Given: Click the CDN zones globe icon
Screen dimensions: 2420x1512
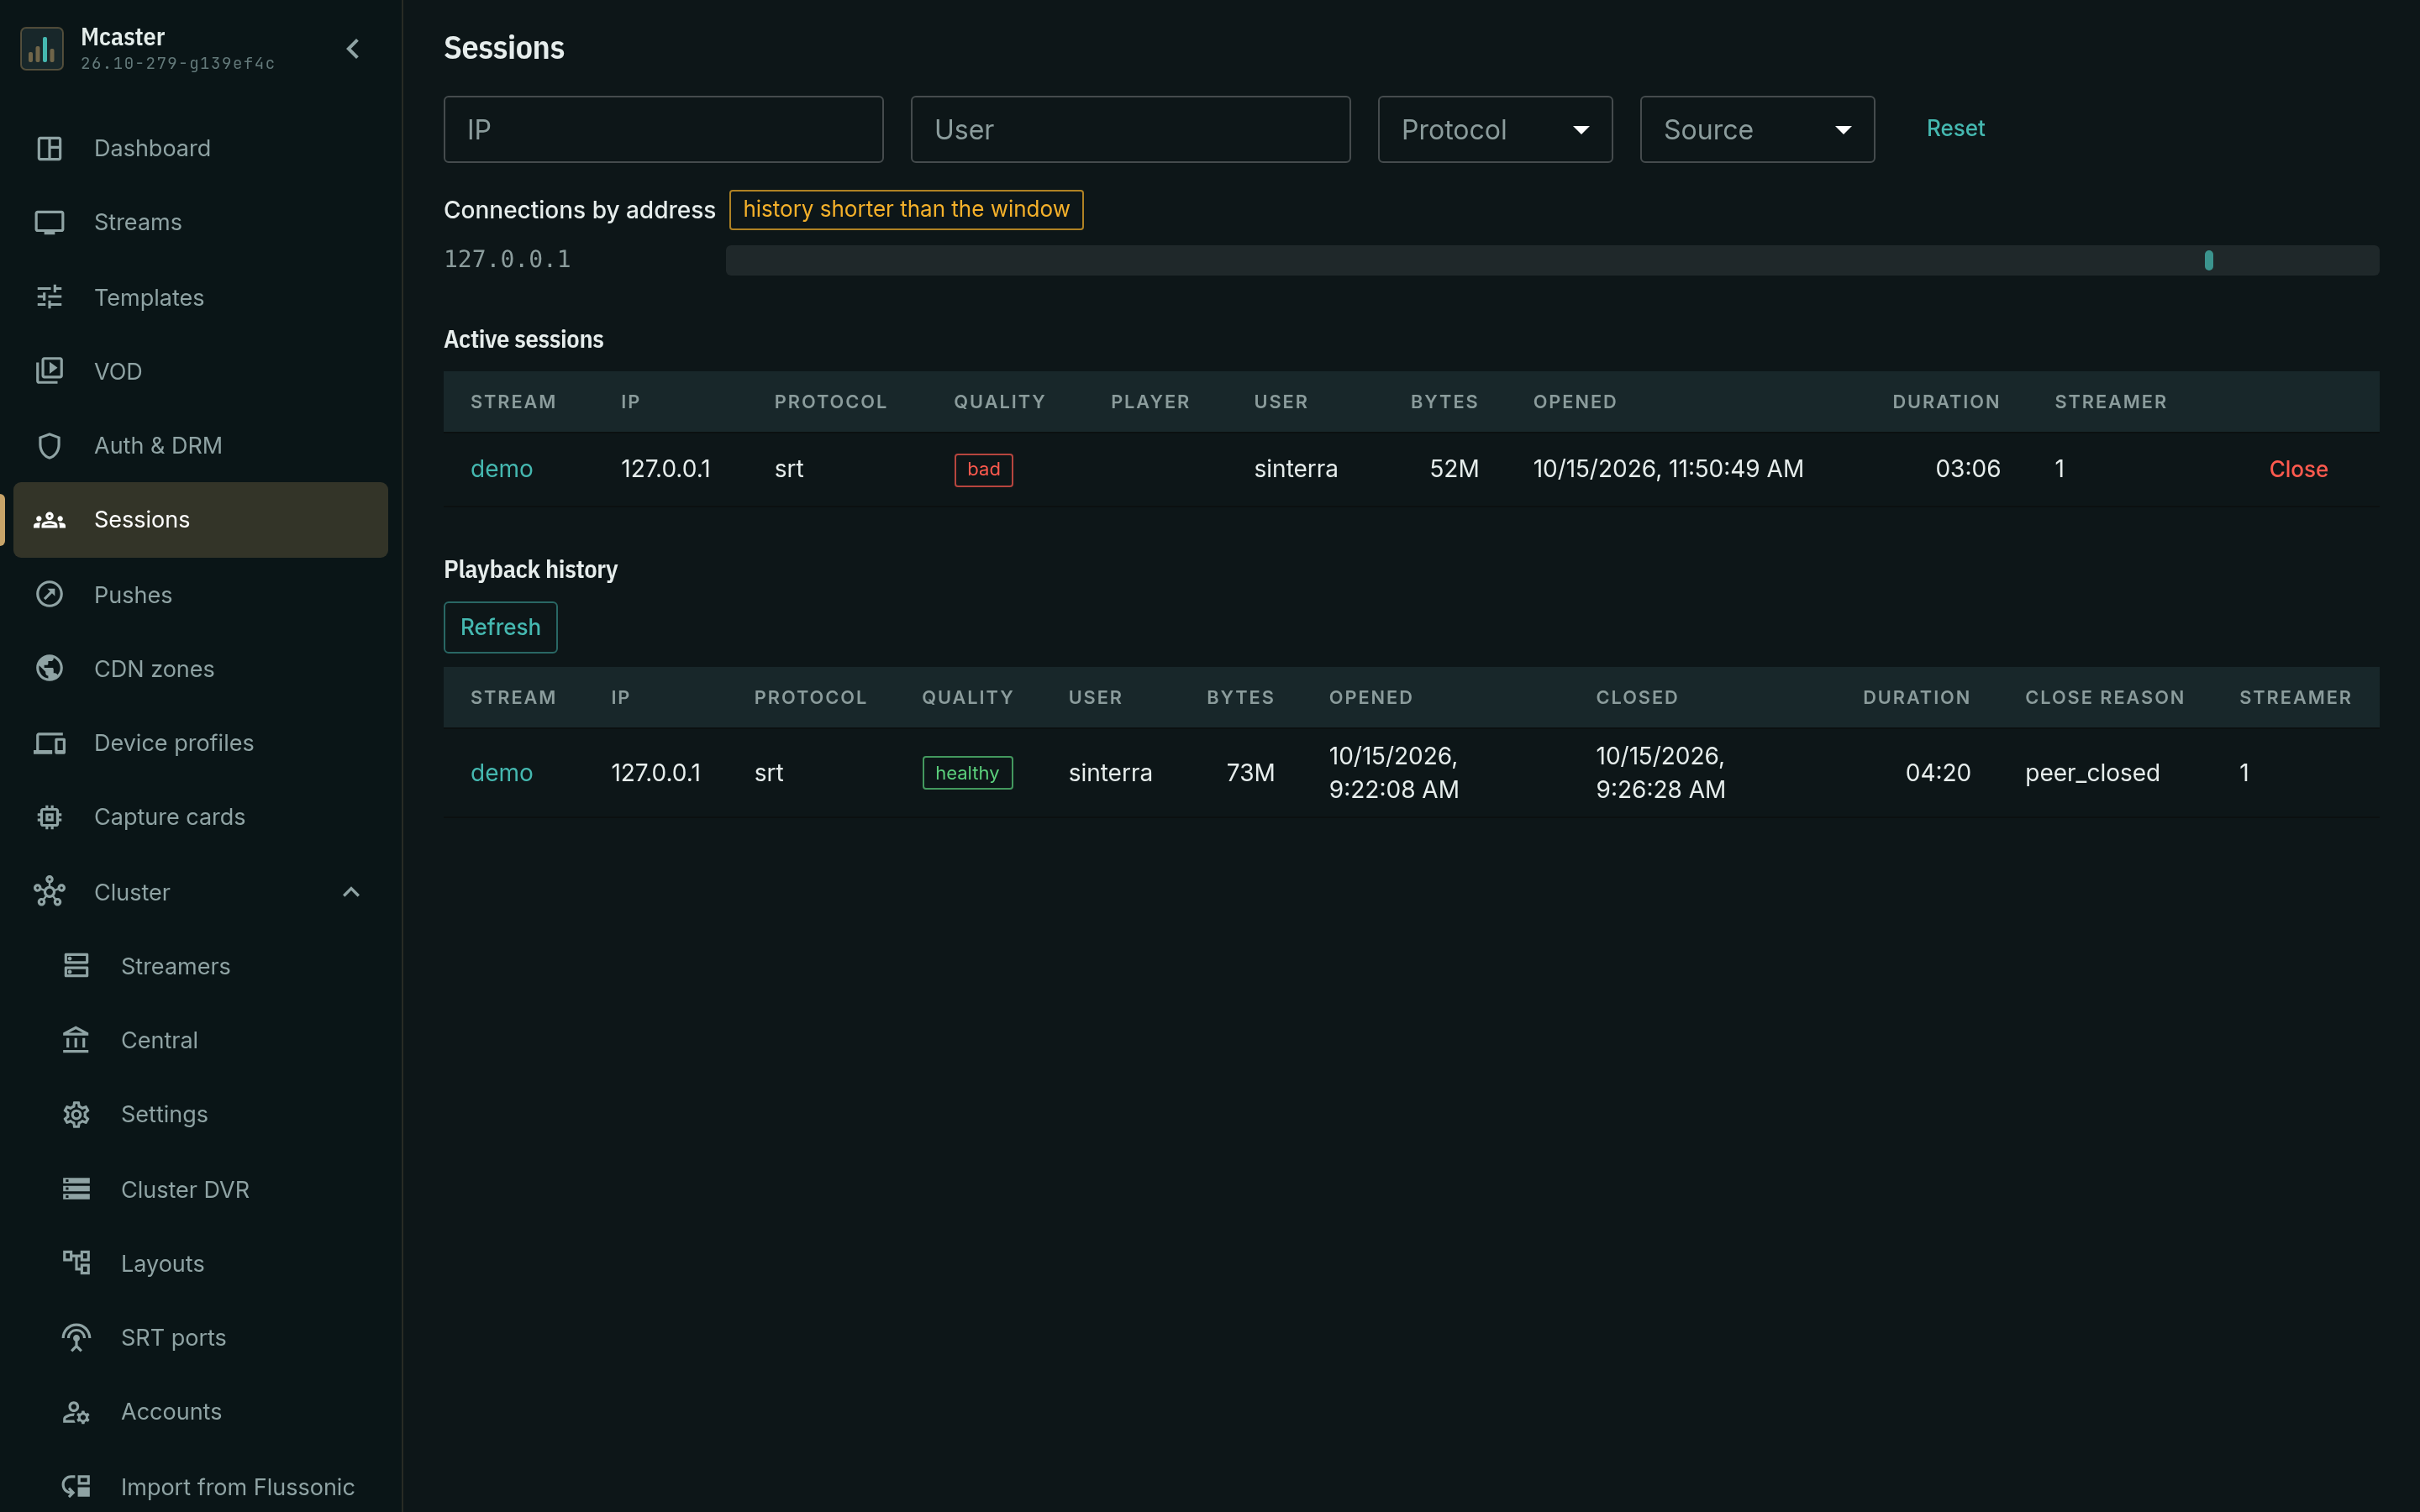Looking at the screenshot, I should 49,668.
